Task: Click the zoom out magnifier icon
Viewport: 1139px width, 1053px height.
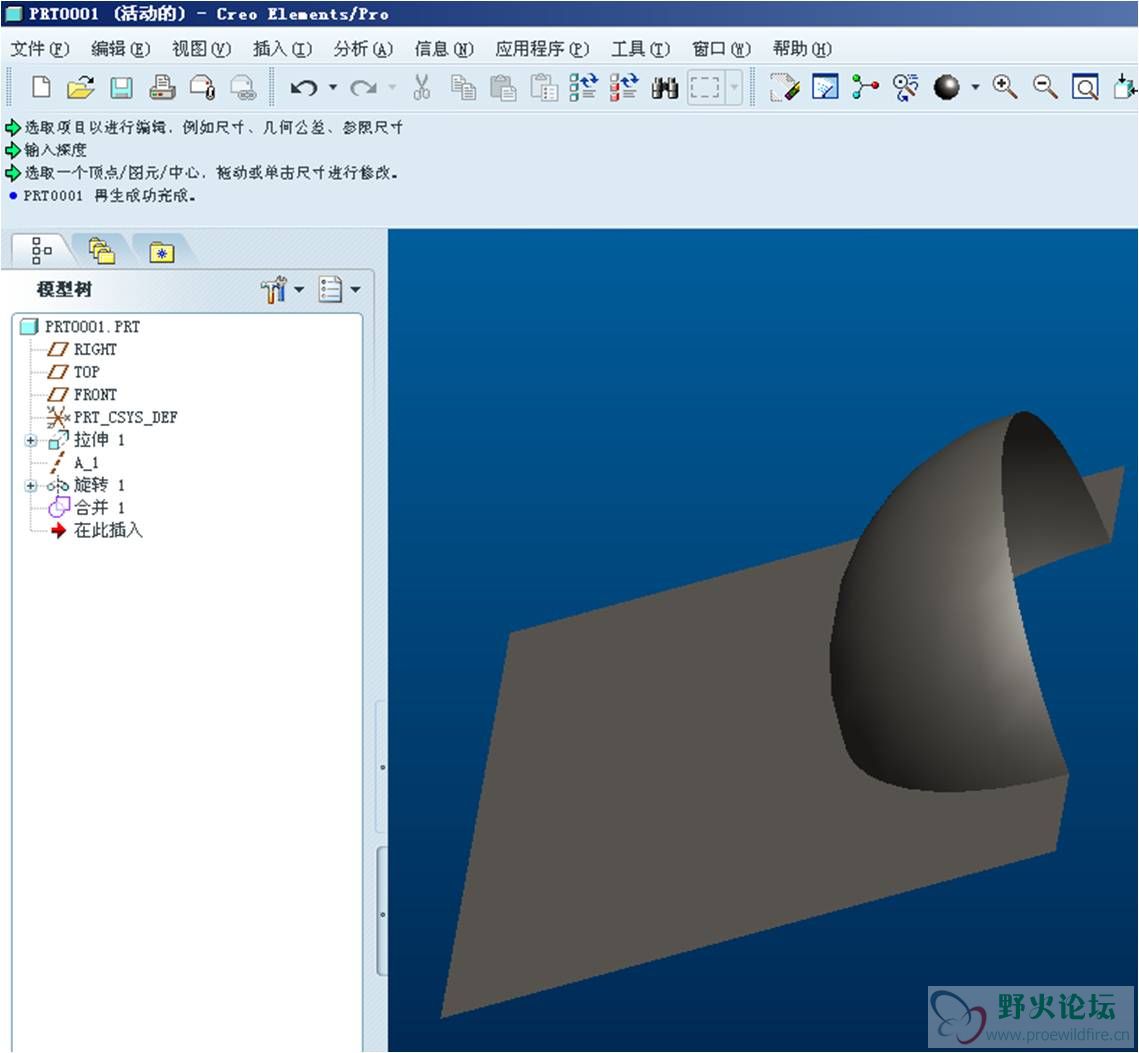Action: [x=1045, y=88]
